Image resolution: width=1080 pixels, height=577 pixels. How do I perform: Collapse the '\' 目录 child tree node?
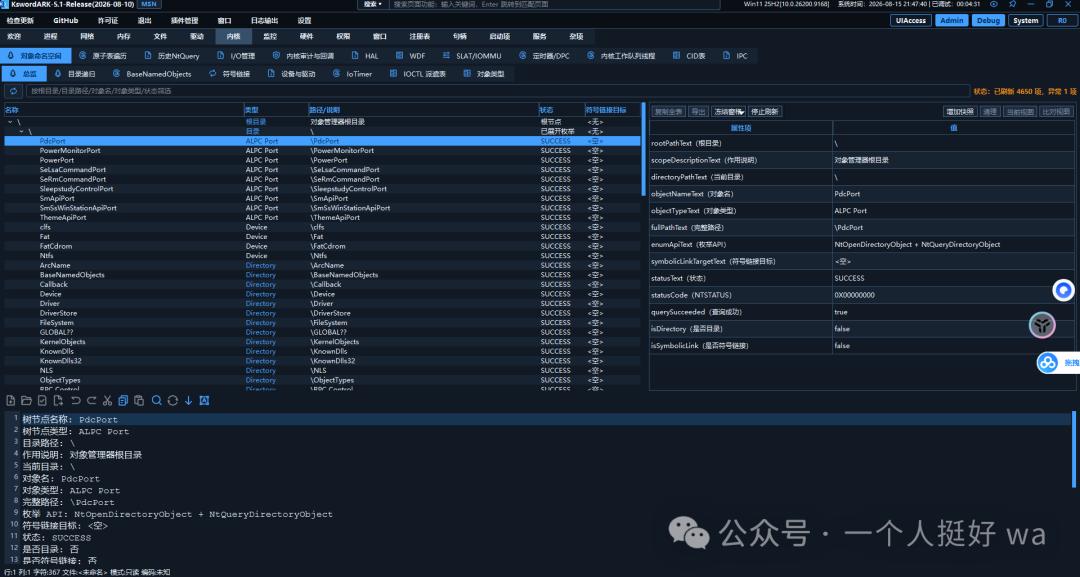21,132
